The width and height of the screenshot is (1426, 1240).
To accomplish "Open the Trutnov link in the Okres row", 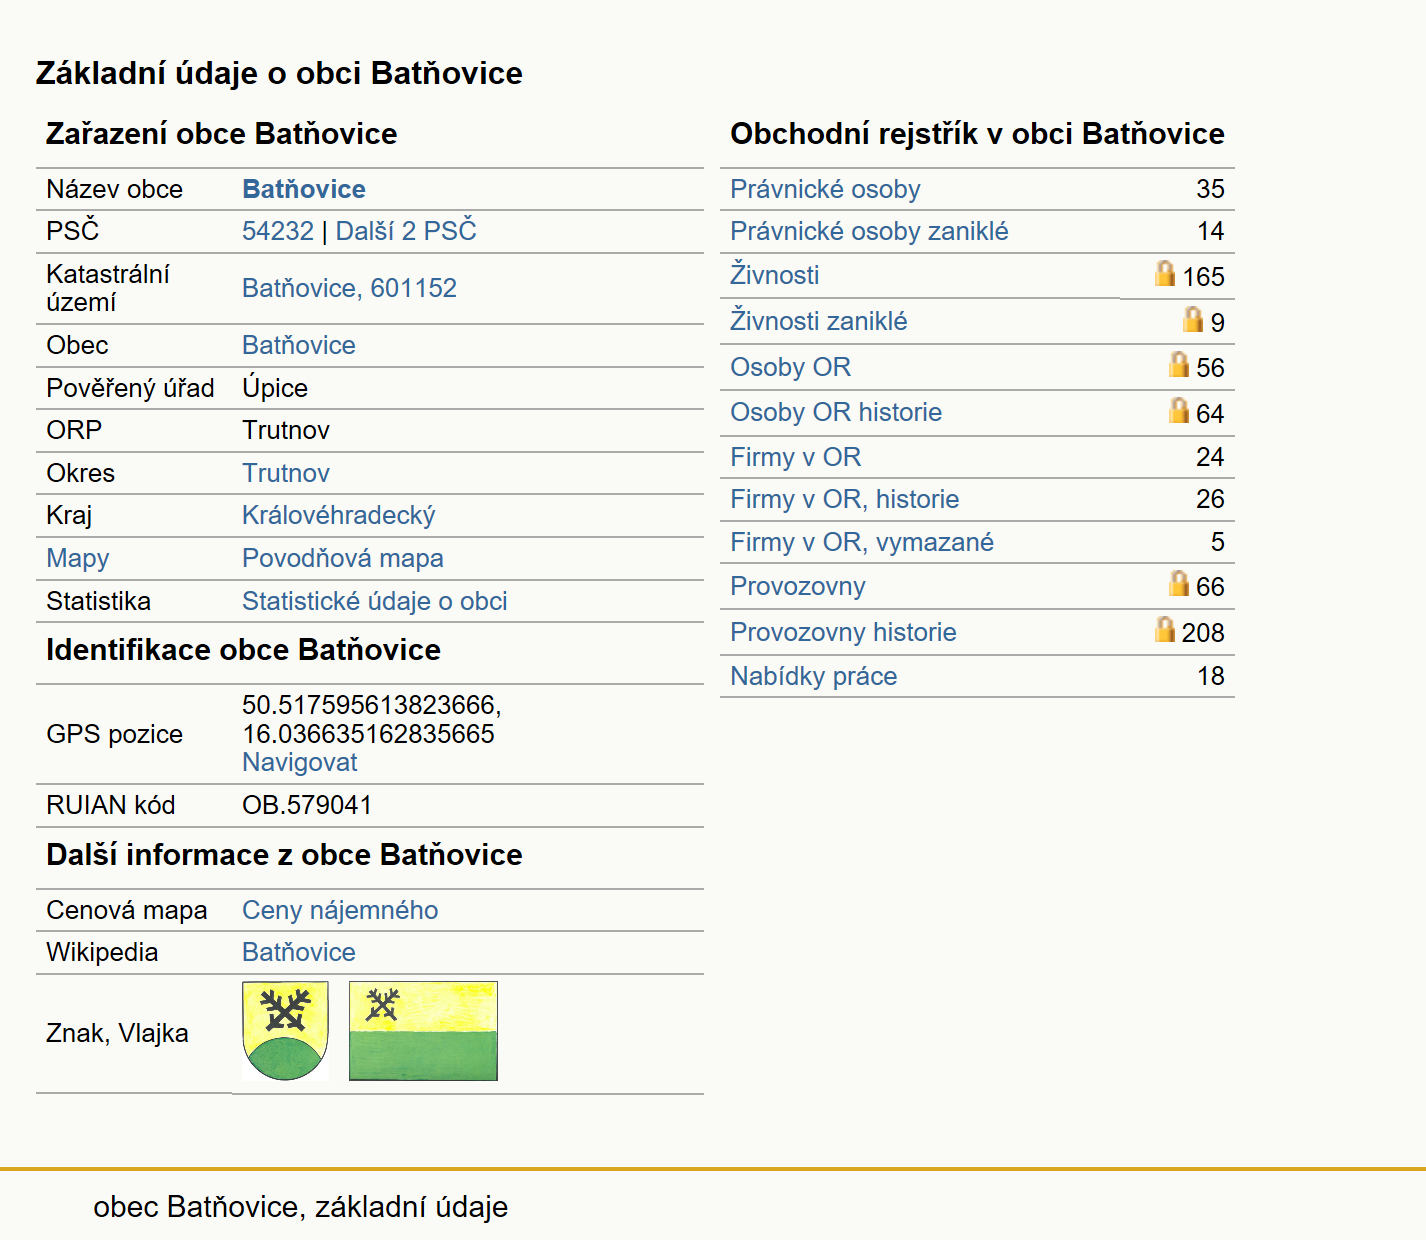I will click(x=286, y=473).
